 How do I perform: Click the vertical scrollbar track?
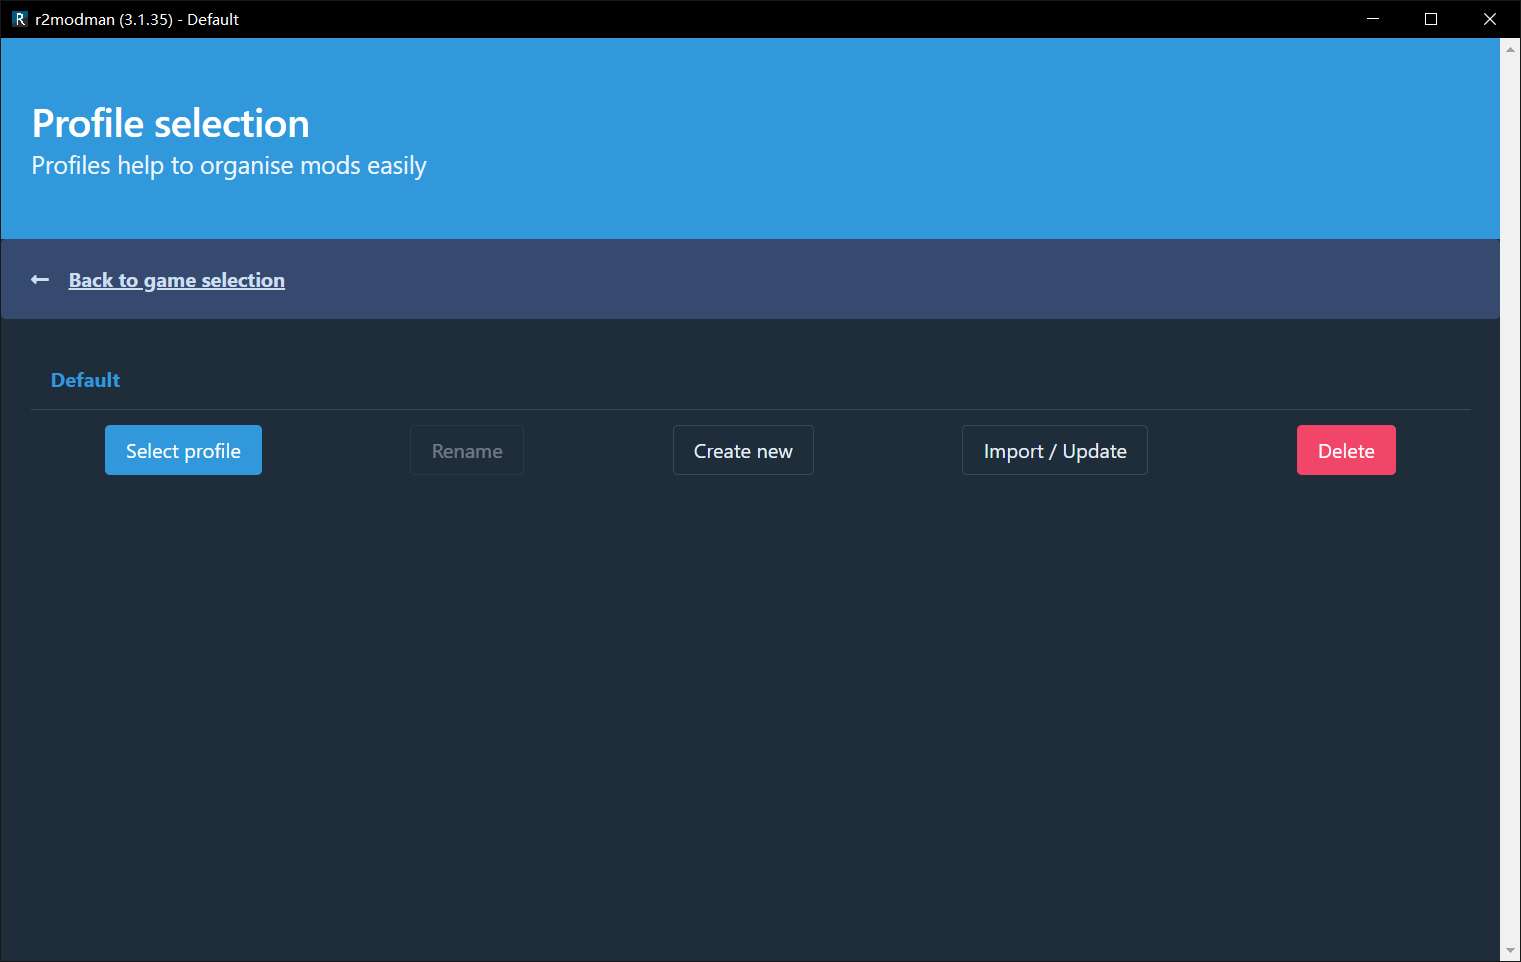click(1510, 500)
